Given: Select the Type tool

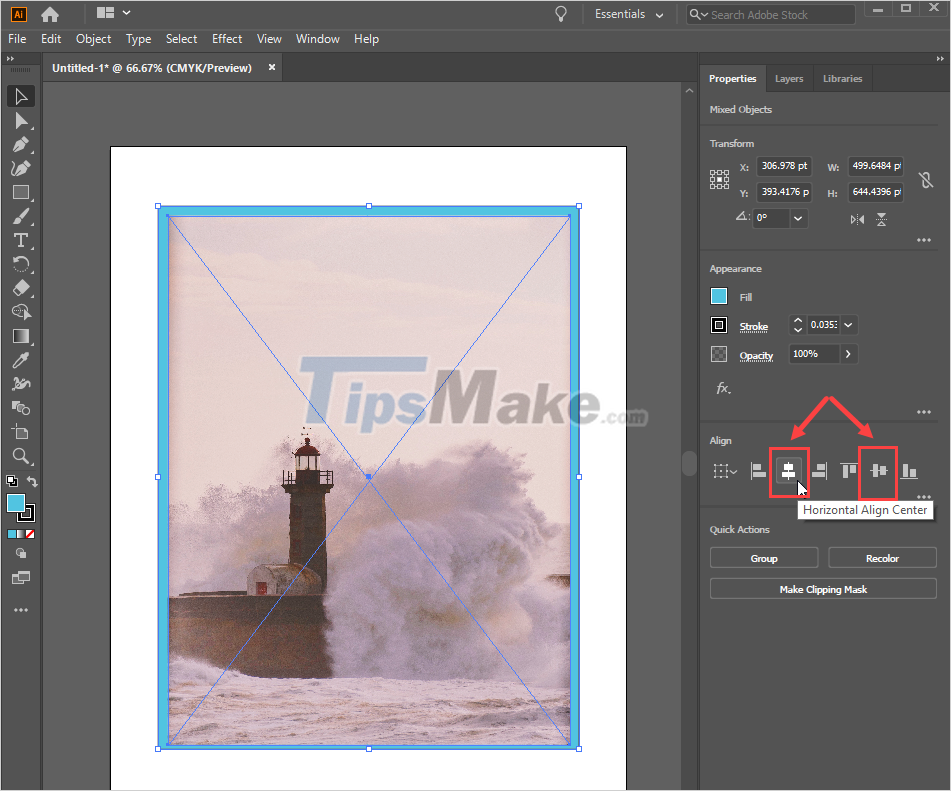Looking at the screenshot, I should click(21, 240).
